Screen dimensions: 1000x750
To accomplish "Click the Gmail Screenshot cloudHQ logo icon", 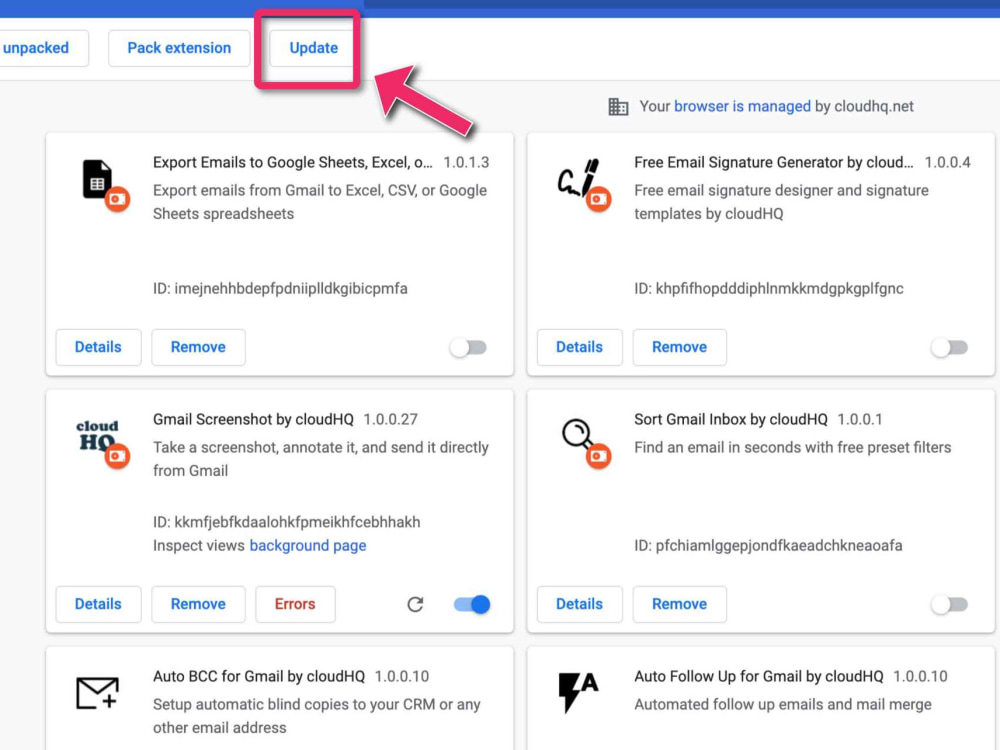I will click(102, 443).
